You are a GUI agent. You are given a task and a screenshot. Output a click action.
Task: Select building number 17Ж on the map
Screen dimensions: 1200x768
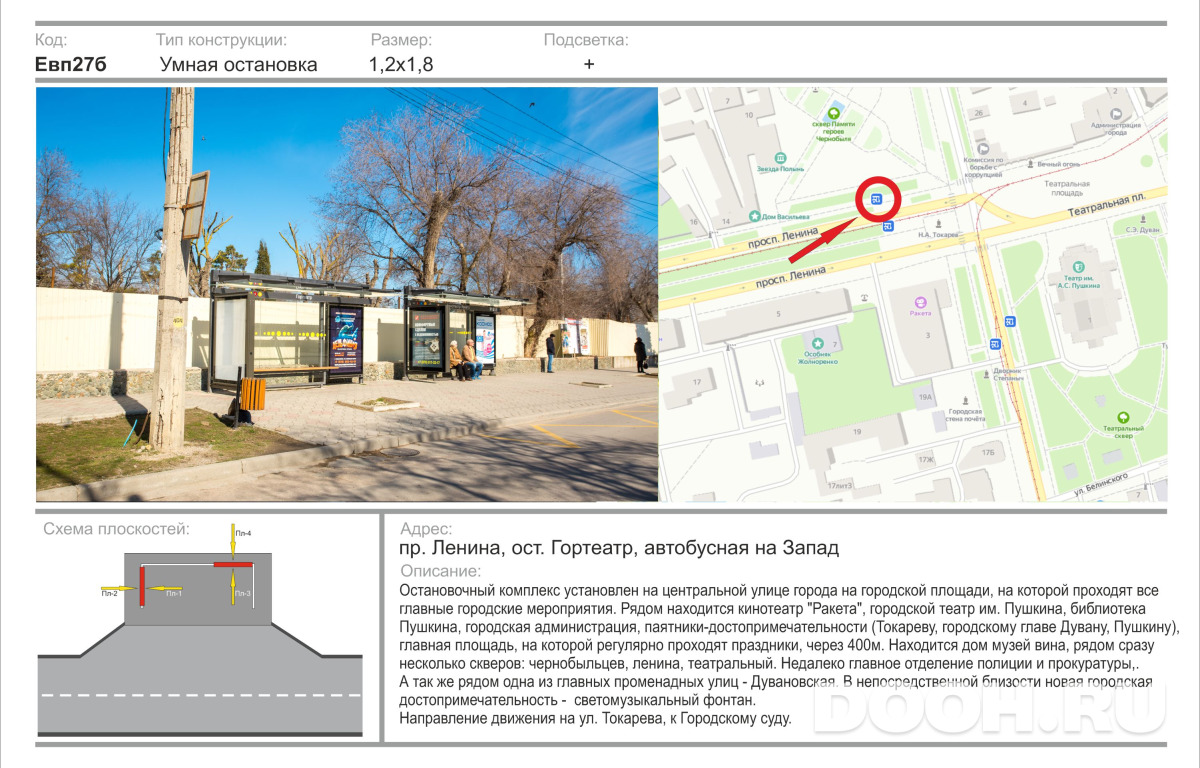(x=925, y=460)
